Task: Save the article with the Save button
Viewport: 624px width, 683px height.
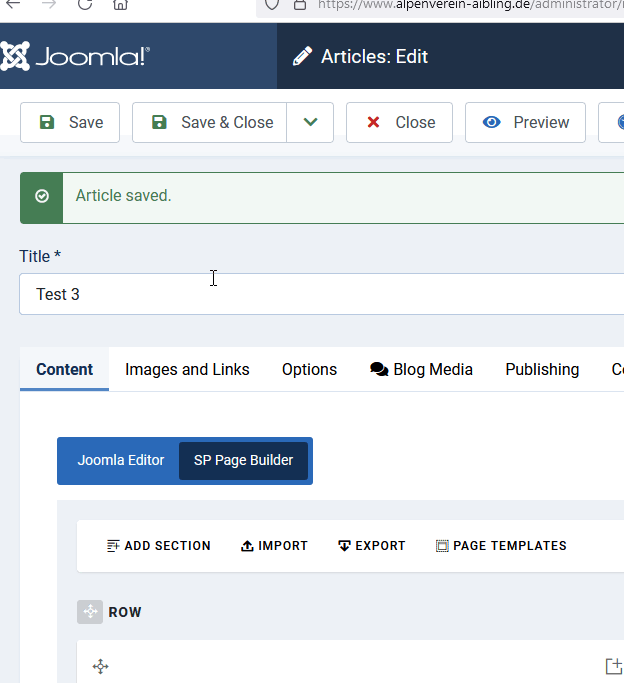Action: click(70, 122)
